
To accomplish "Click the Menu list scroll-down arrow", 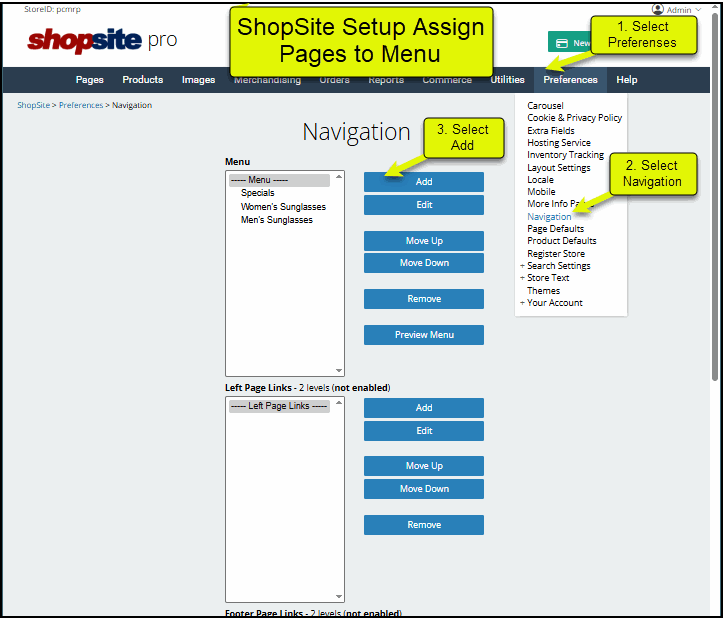I will pos(339,370).
